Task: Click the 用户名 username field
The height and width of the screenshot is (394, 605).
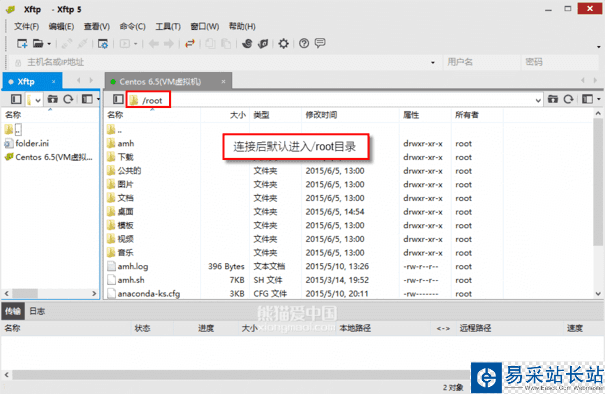Action: pos(482,62)
